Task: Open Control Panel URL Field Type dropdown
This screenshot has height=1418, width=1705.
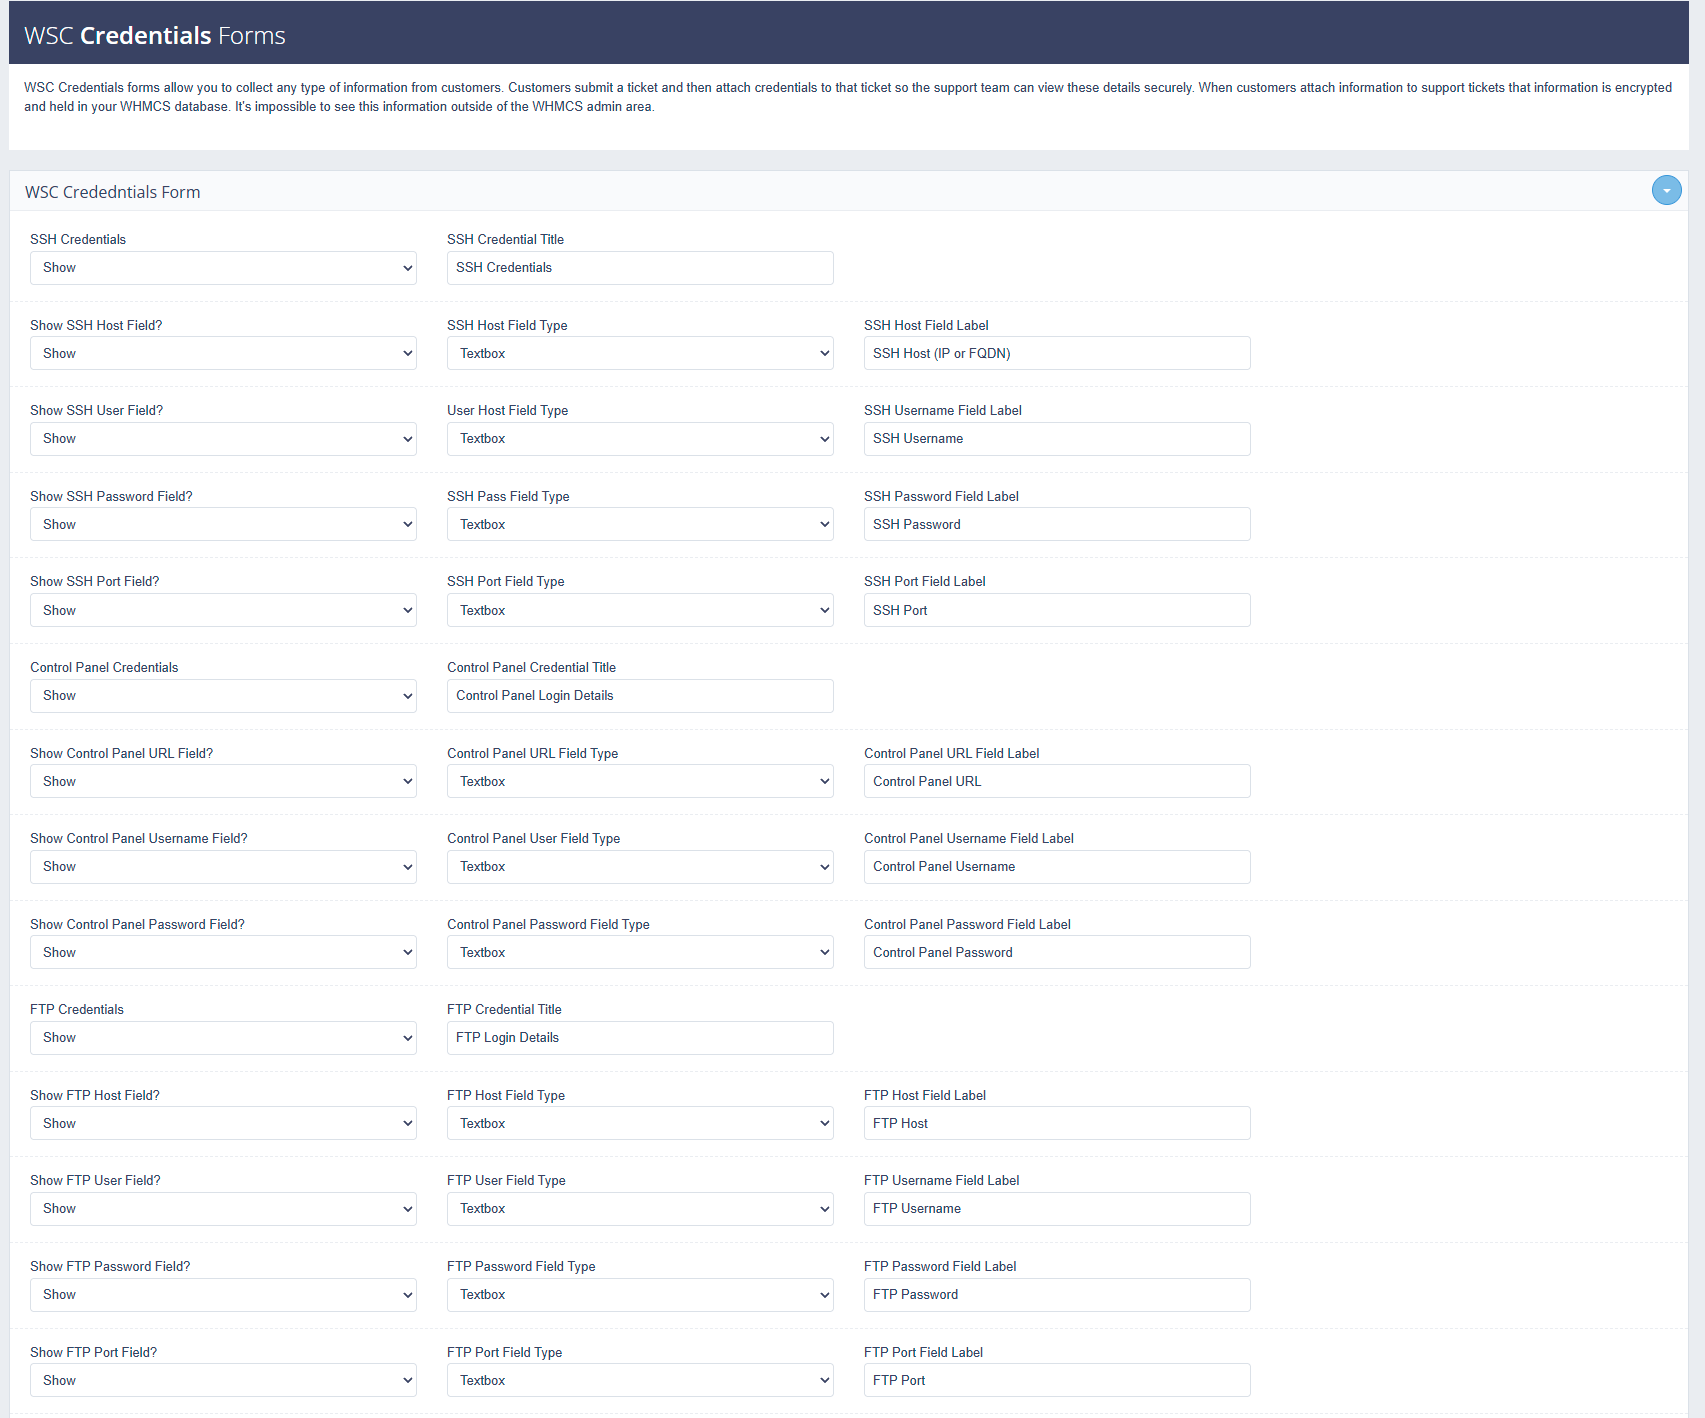Action: [640, 781]
